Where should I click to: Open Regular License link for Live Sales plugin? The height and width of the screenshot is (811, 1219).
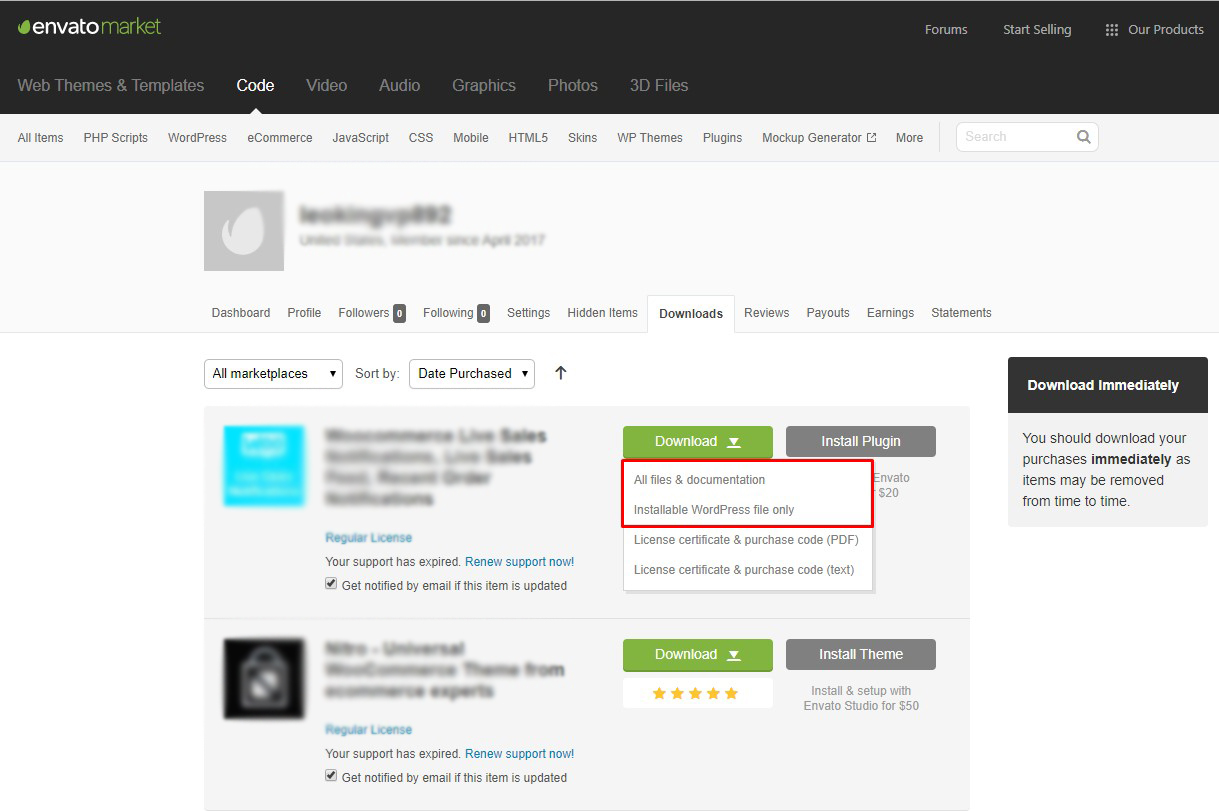(x=368, y=538)
